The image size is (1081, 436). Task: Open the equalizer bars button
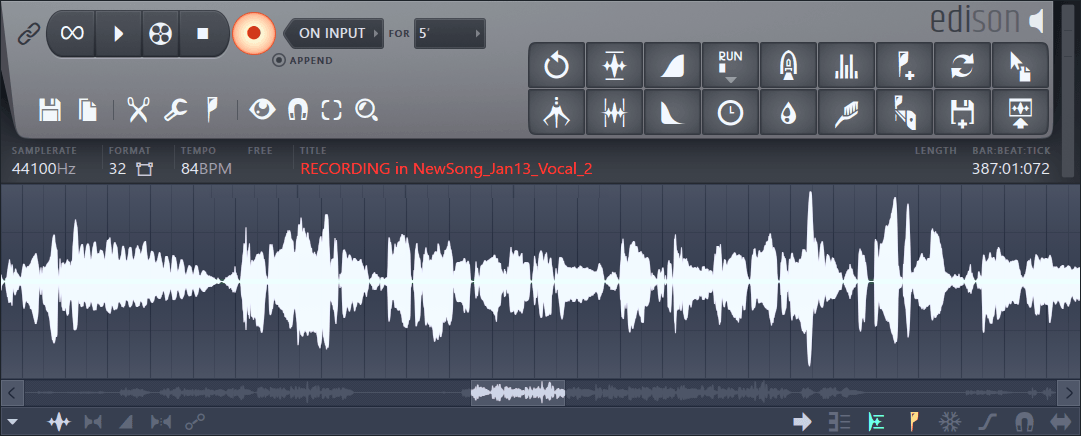pos(847,66)
